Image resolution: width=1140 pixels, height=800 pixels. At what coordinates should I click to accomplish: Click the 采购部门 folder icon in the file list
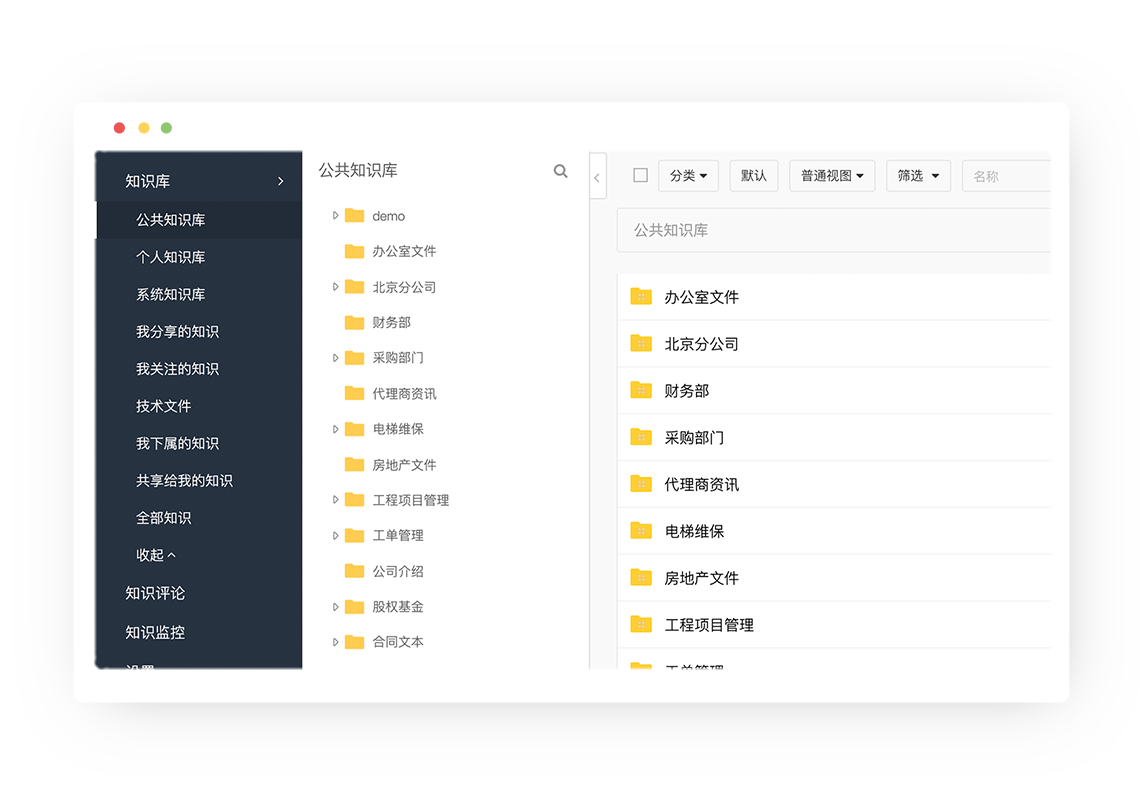(641, 436)
